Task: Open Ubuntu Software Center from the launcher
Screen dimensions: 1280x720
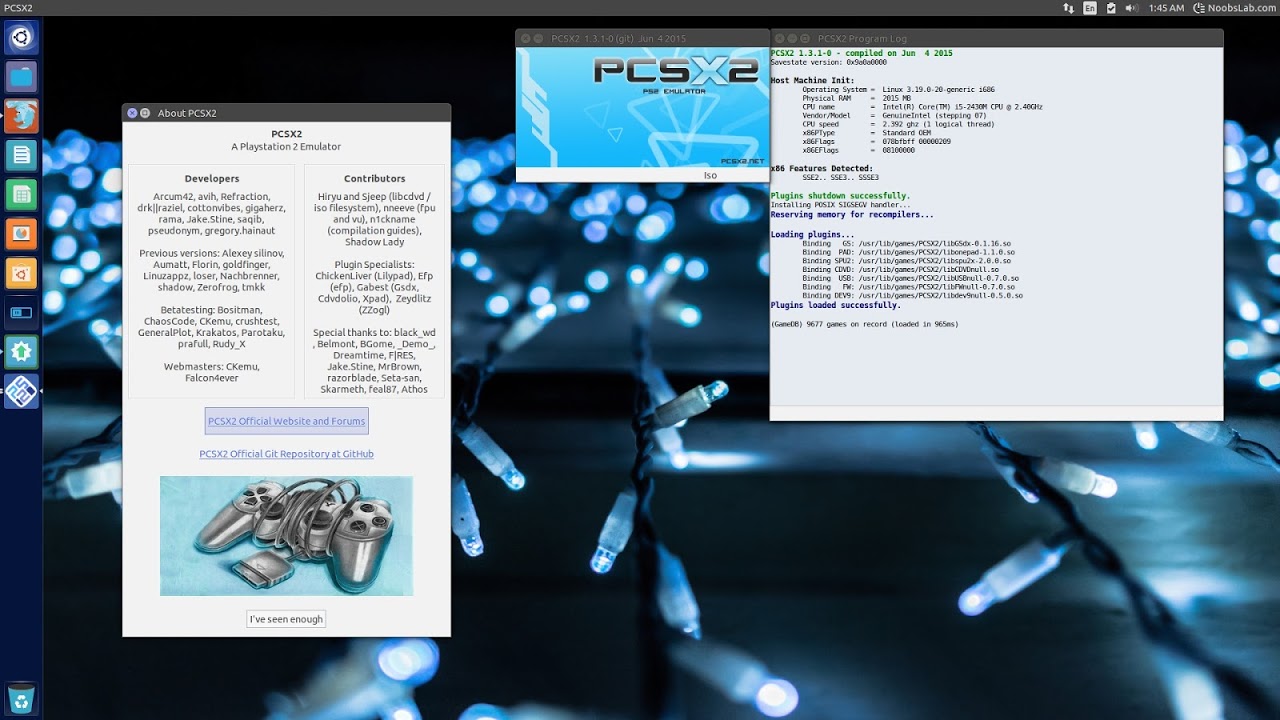Action: (20, 273)
